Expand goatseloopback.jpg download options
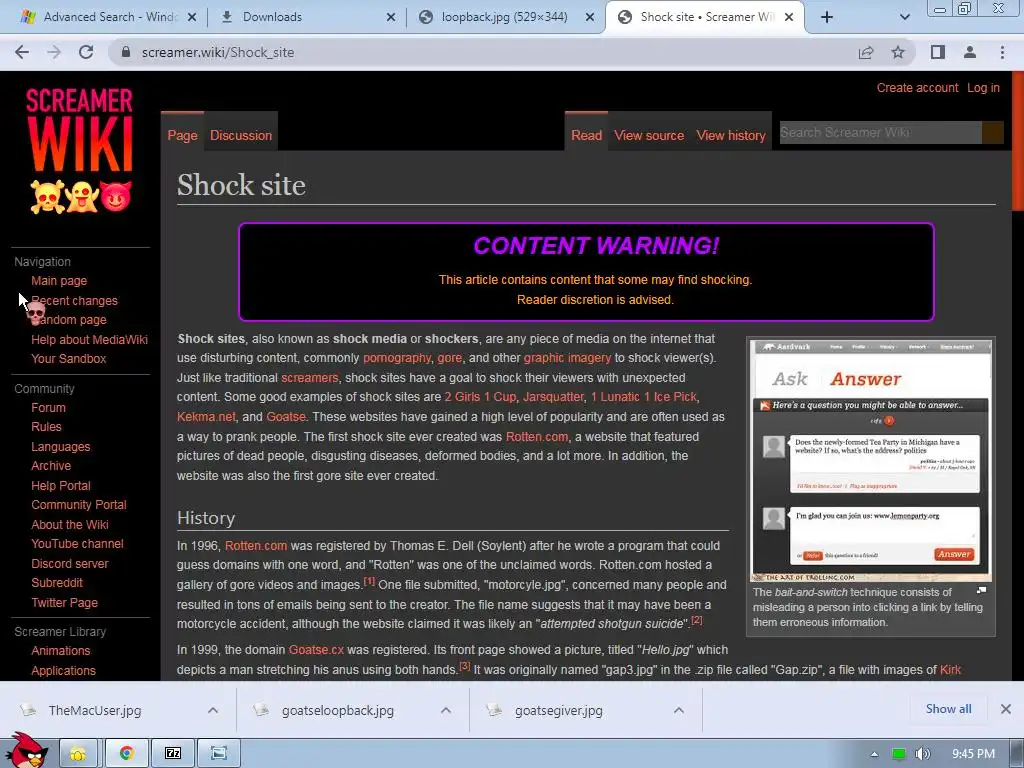Viewport: 1024px width, 768px height. pyautogui.click(x=445, y=710)
